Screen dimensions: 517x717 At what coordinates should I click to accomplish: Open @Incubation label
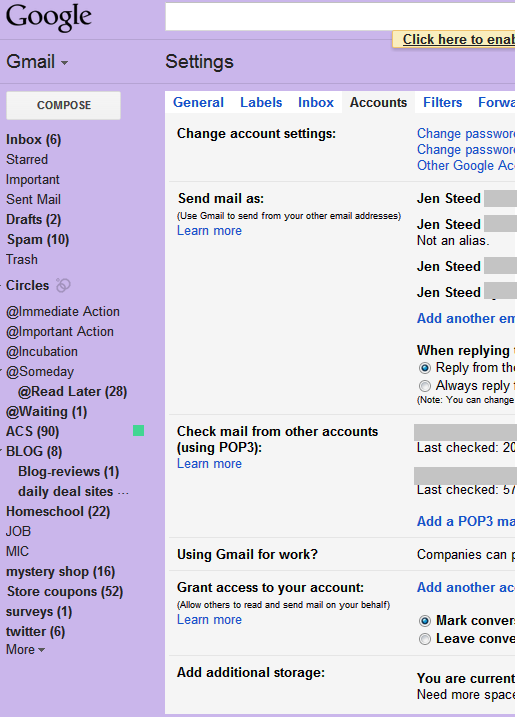(x=42, y=352)
